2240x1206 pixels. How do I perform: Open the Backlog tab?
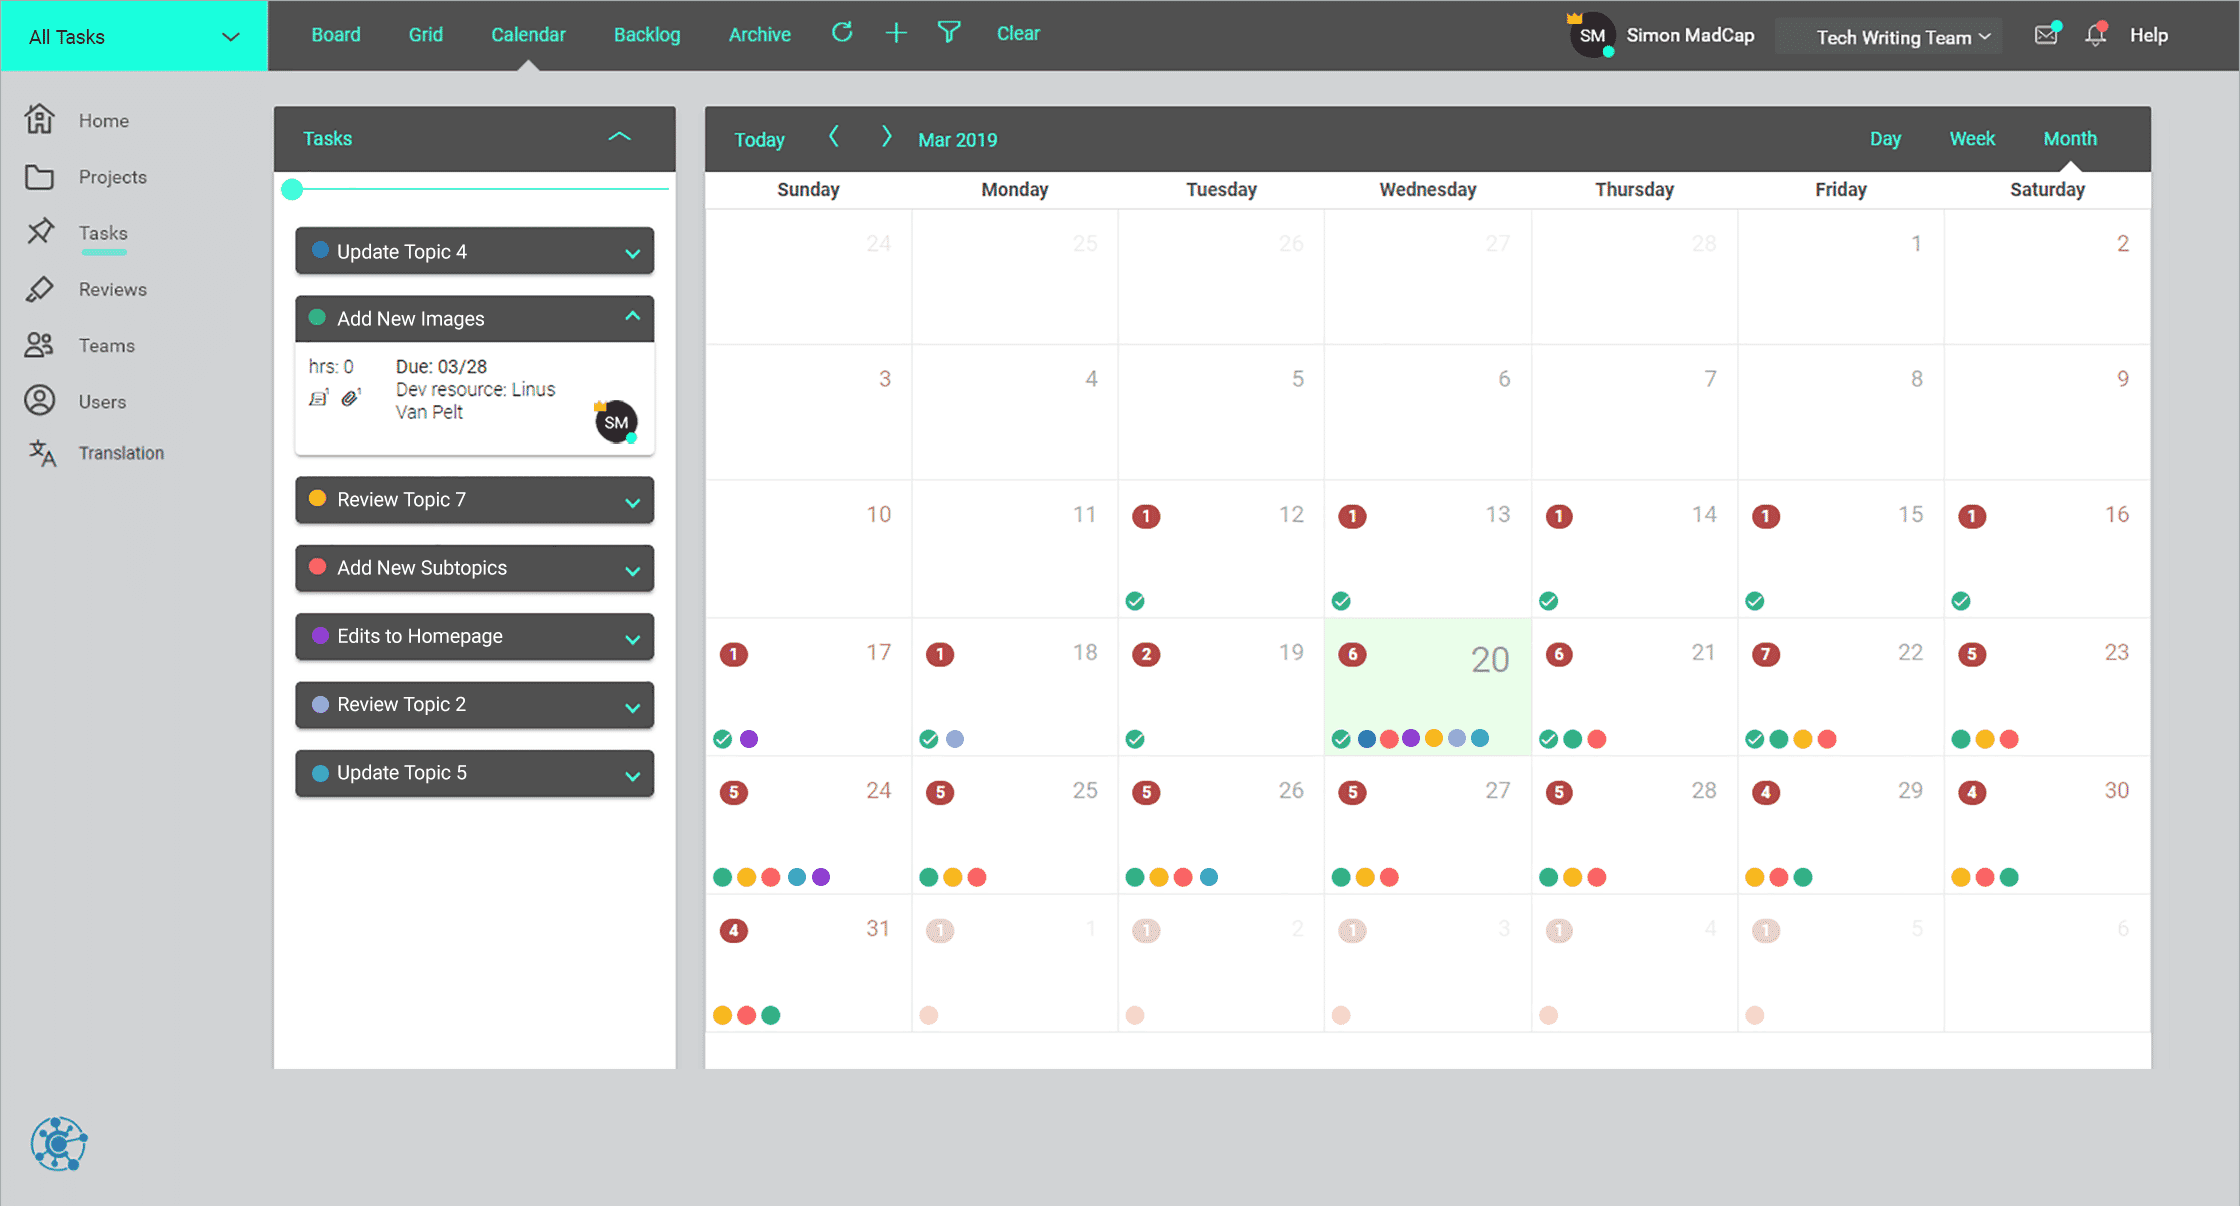coord(647,34)
